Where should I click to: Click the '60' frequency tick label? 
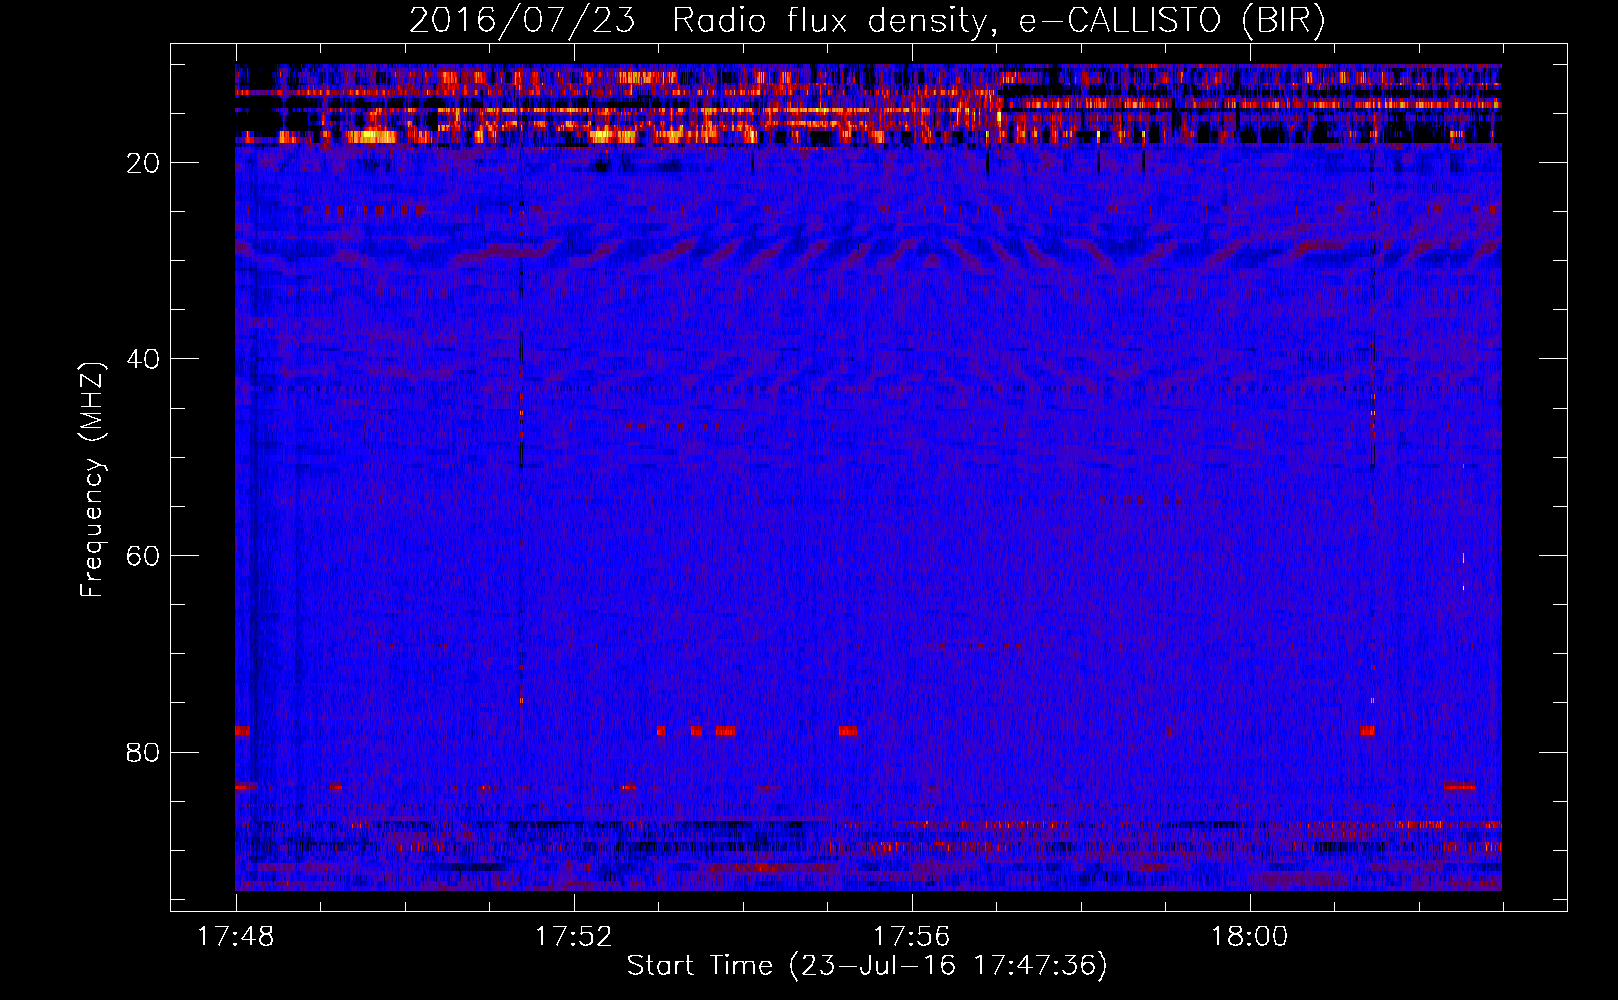tap(144, 556)
